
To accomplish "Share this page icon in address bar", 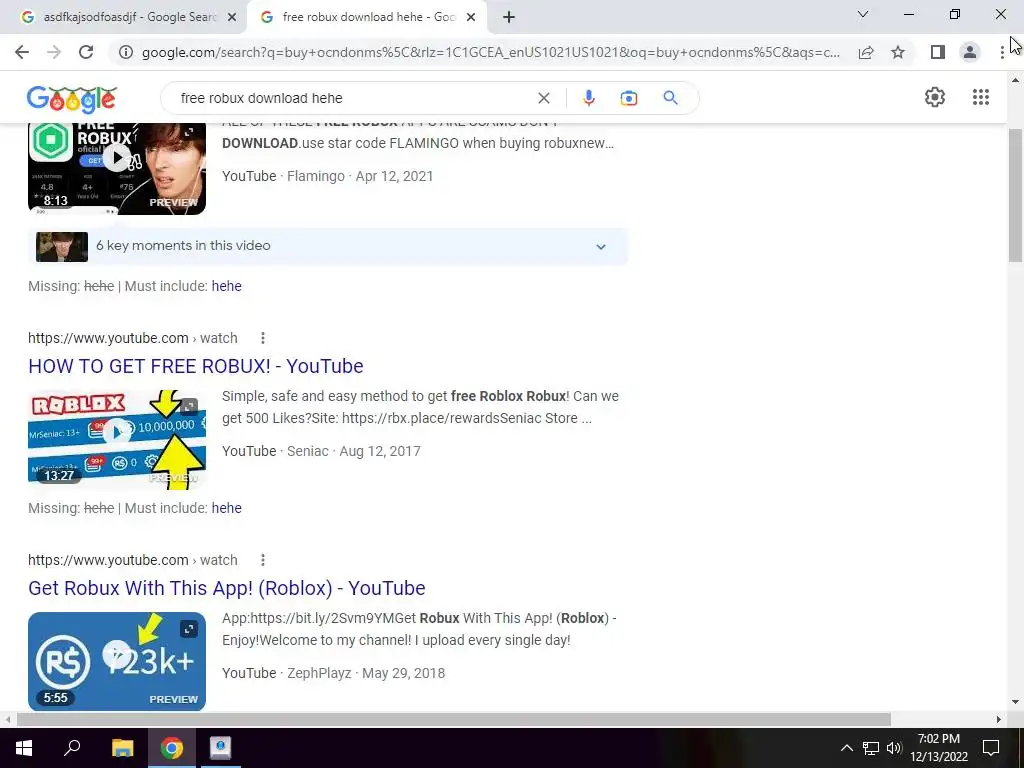I will [x=866, y=52].
